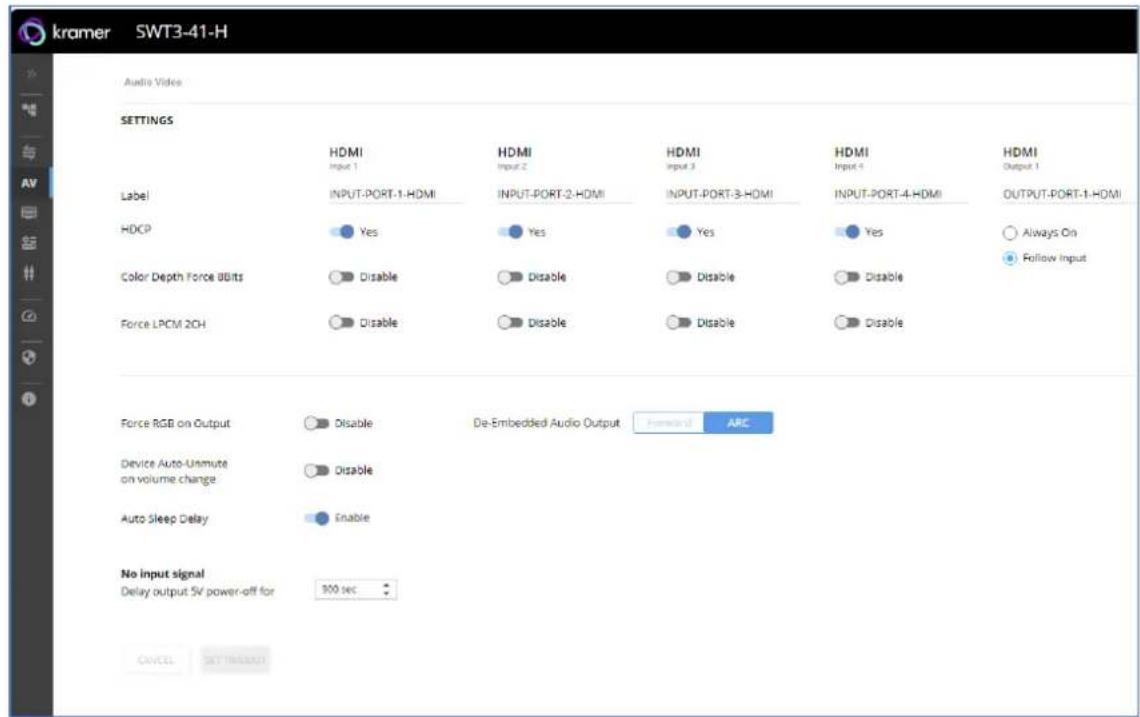This screenshot has height=717, width=1140.
Task: Click the Set Timeout button
Action: point(235,660)
